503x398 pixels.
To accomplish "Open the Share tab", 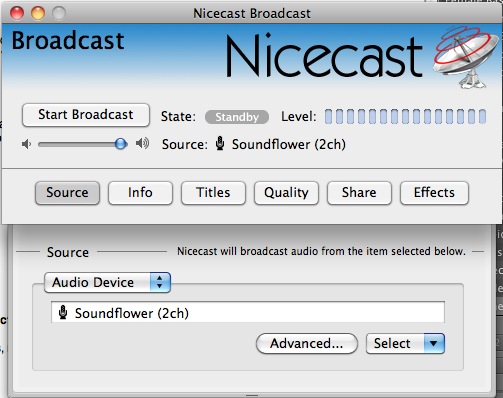I will (x=359, y=193).
